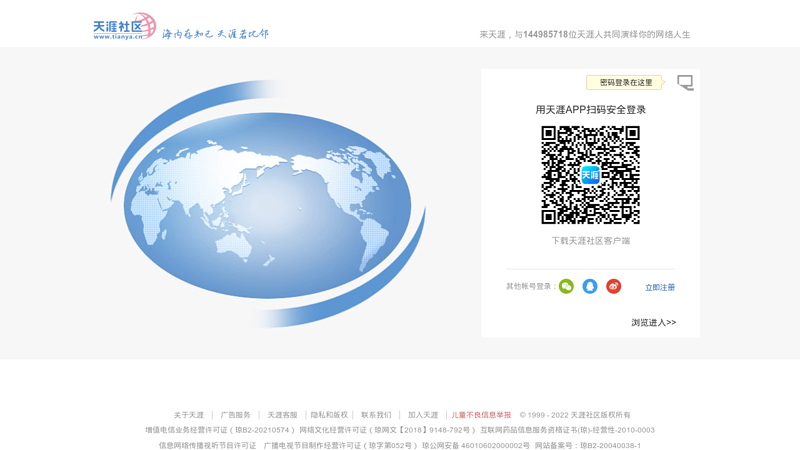Click 网络文化经营许可证 license text
Viewport: 800px width, 450px height.
pyautogui.click(x=387, y=430)
